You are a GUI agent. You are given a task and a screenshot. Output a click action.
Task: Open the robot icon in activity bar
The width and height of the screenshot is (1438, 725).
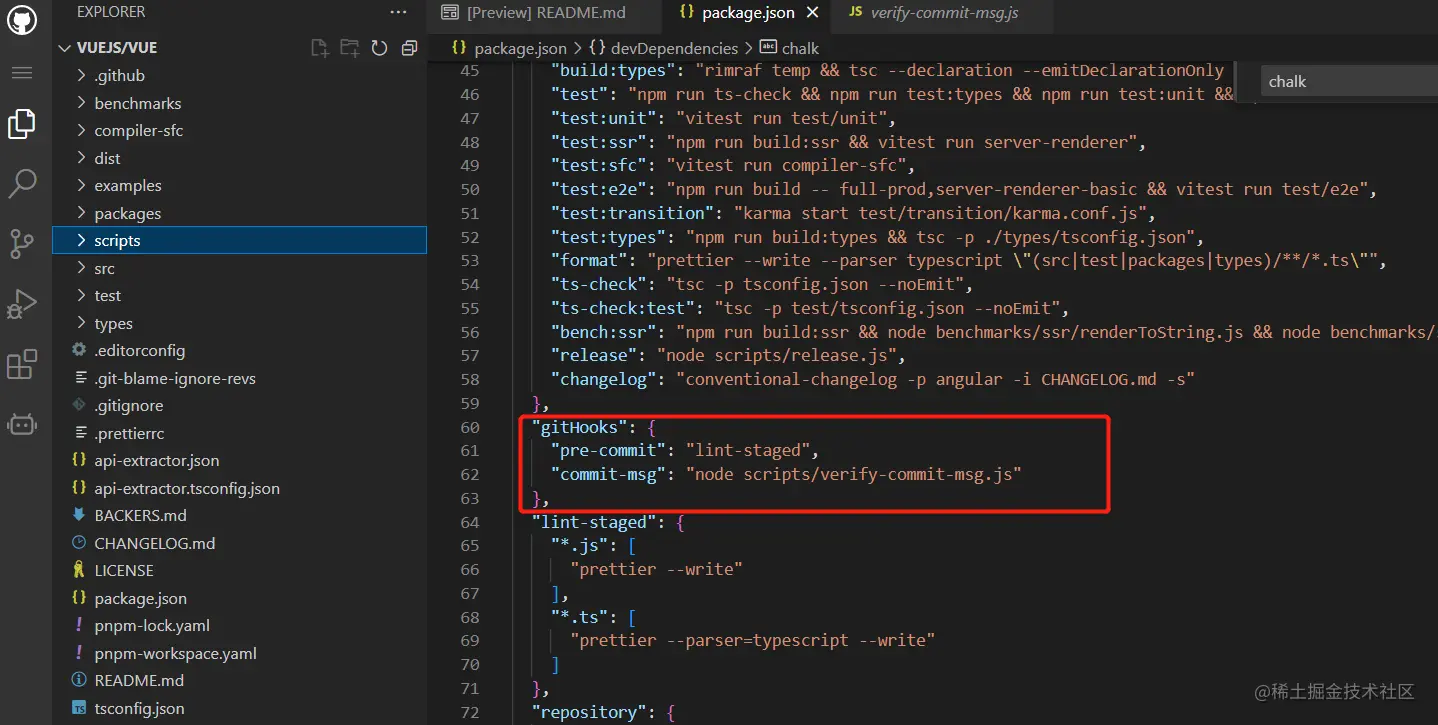[22, 424]
